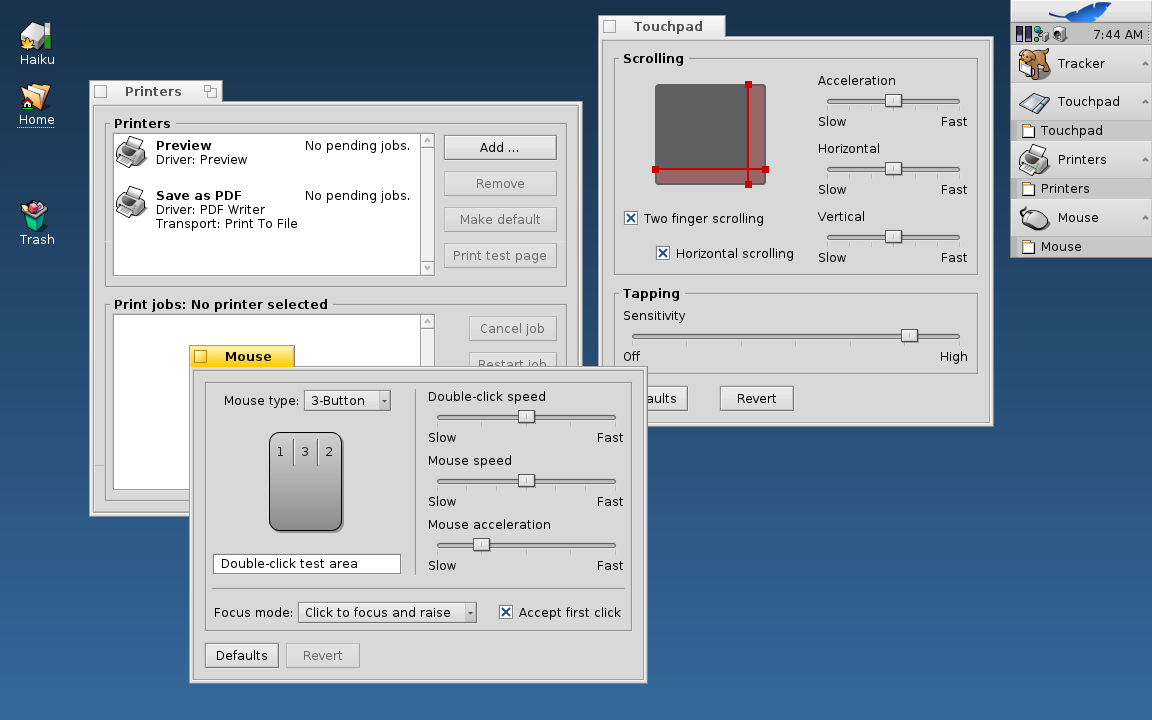Disable Two finger scrolling checkbox

631,218
